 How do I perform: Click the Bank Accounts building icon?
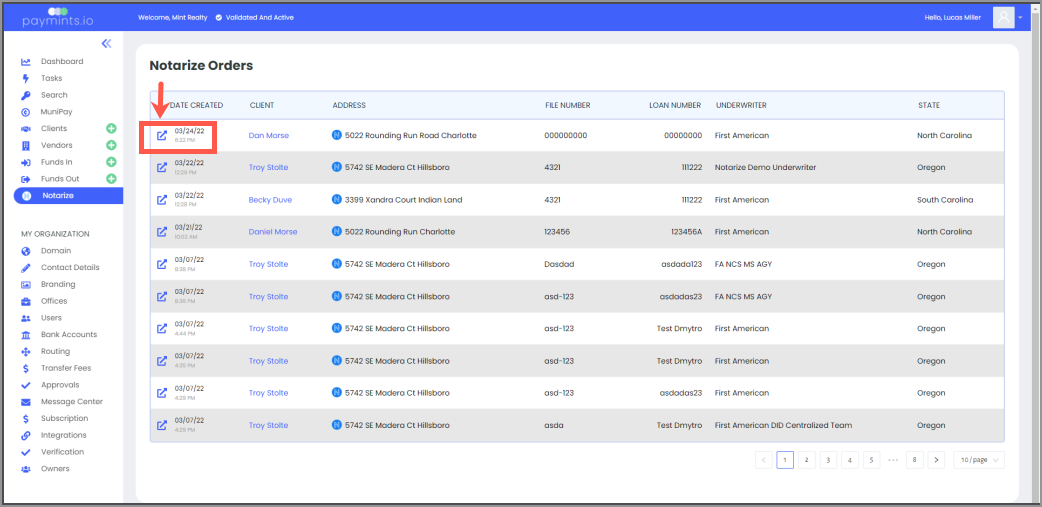[x=26, y=335]
